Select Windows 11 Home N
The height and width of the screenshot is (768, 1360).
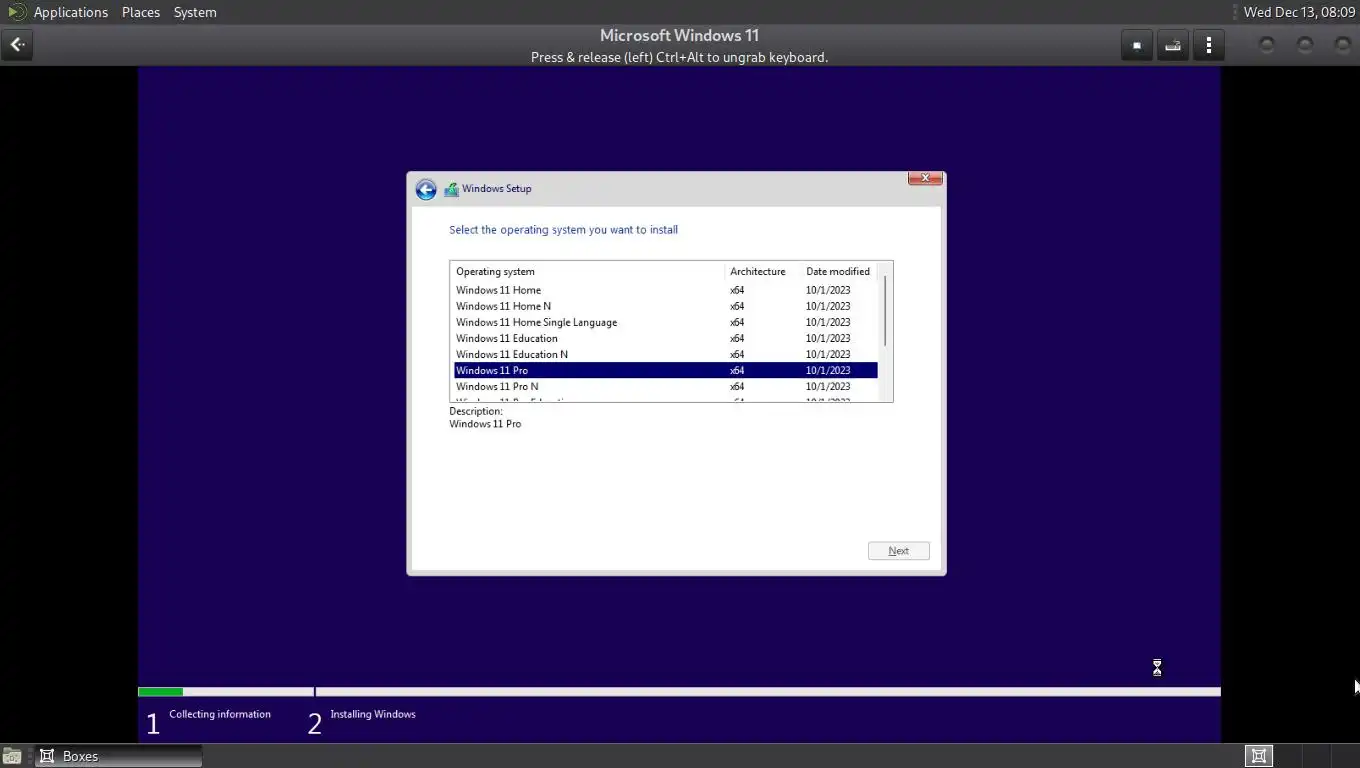point(666,306)
